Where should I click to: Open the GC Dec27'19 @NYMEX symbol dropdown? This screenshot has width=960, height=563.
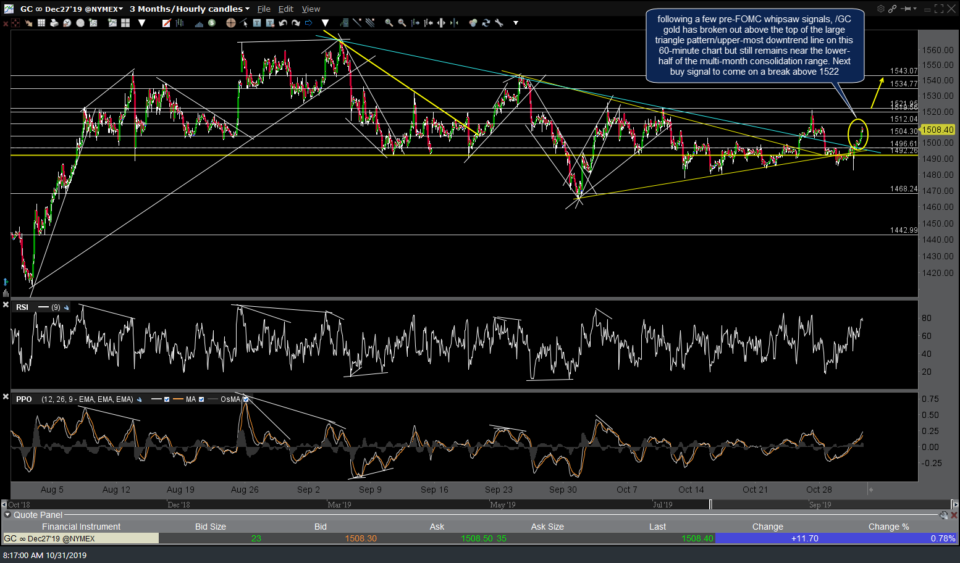click(65, 9)
